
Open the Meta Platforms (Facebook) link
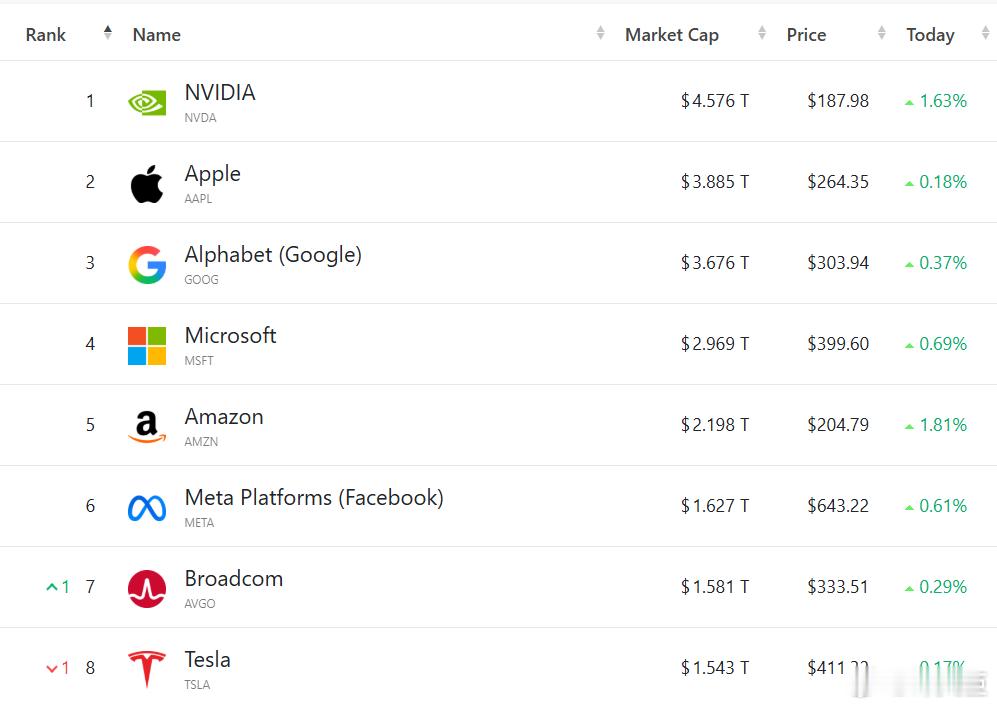coord(314,498)
